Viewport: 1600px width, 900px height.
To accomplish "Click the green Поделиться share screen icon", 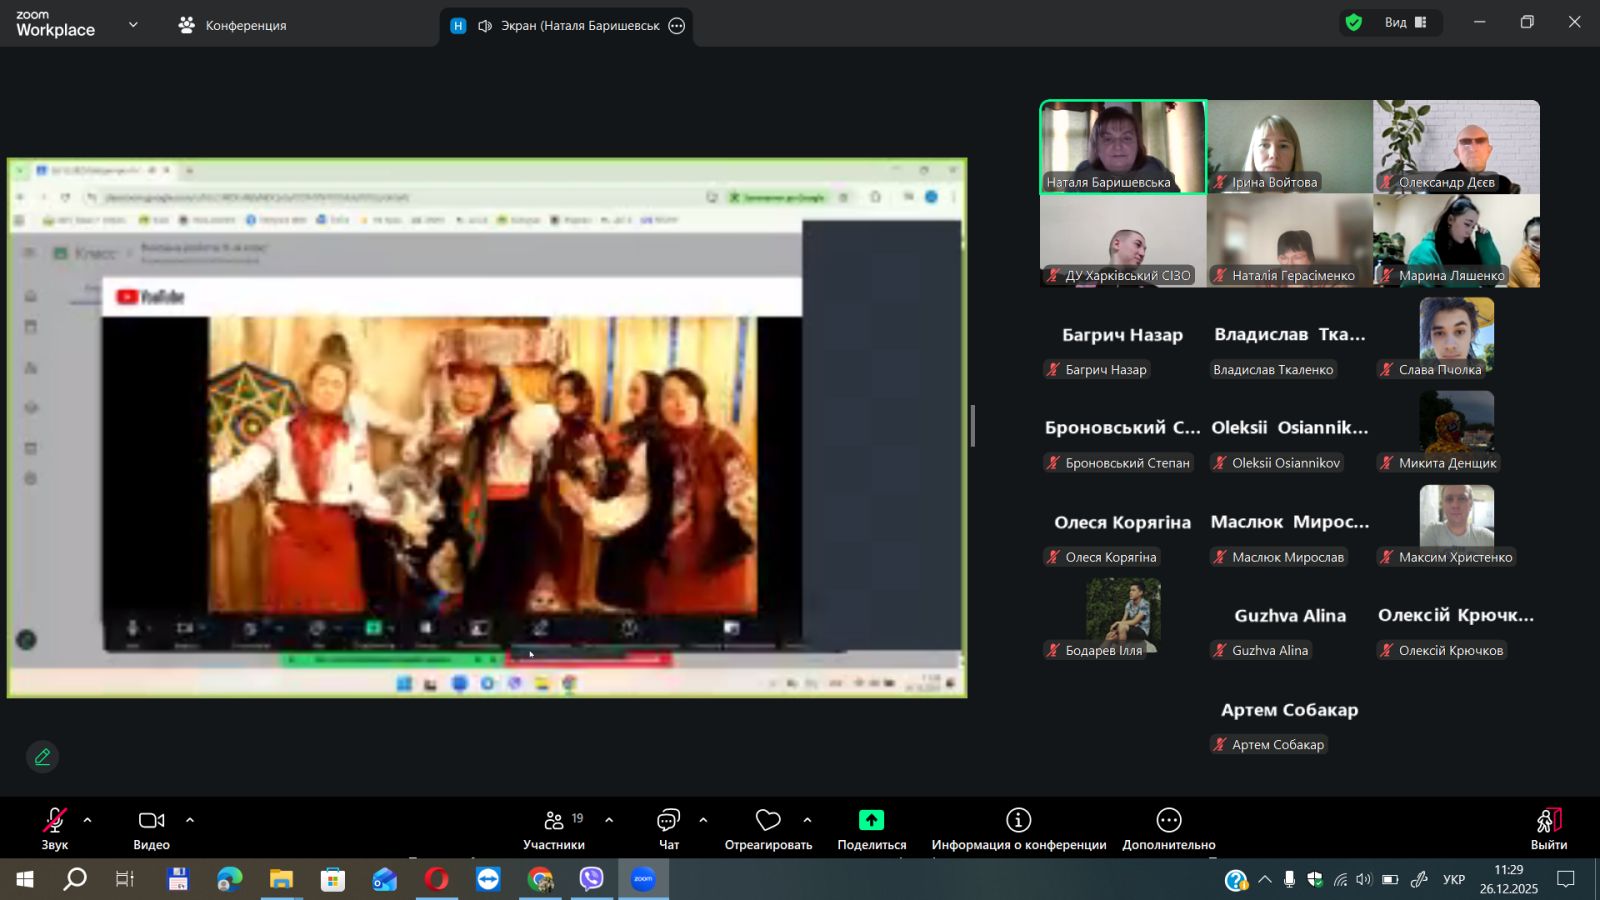I will pos(871,821).
